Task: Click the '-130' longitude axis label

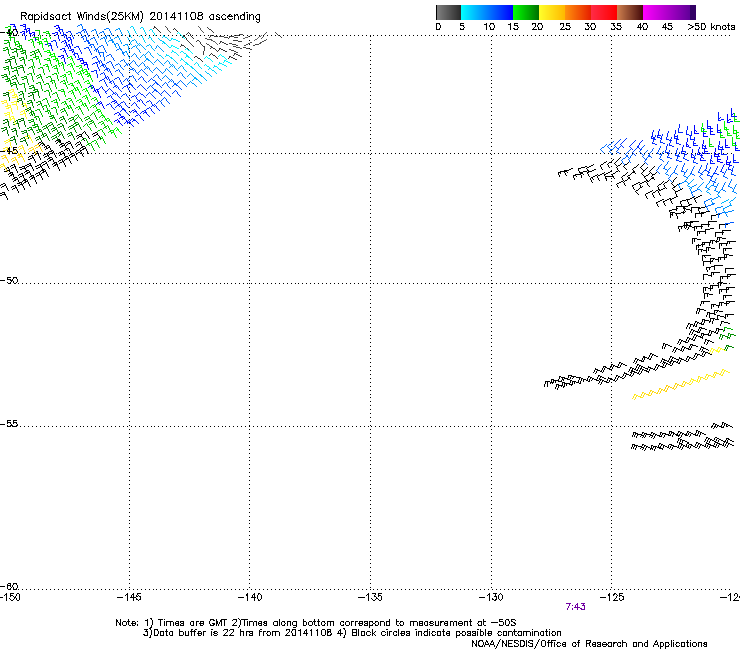Action: click(x=491, y=597)
